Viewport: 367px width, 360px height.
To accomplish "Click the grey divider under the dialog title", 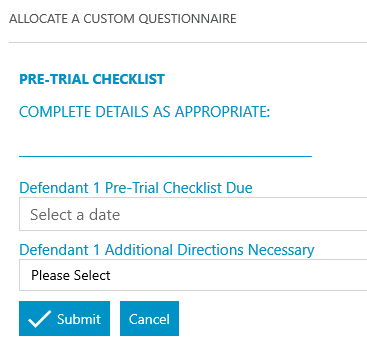I will [188, 42].
